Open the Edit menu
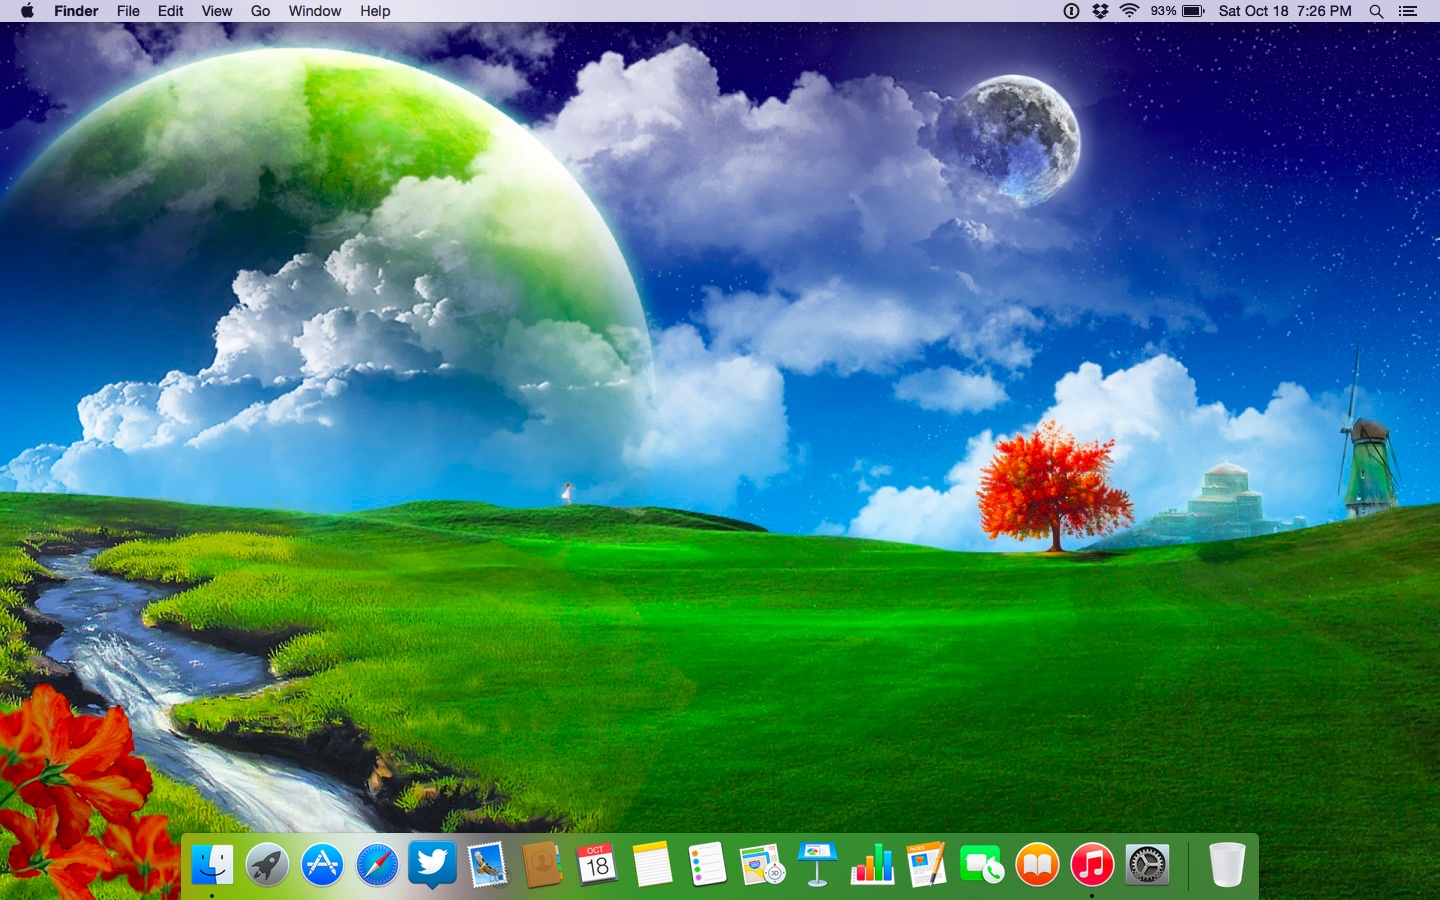Viewport: 1440px width, 900px height. 171,11
